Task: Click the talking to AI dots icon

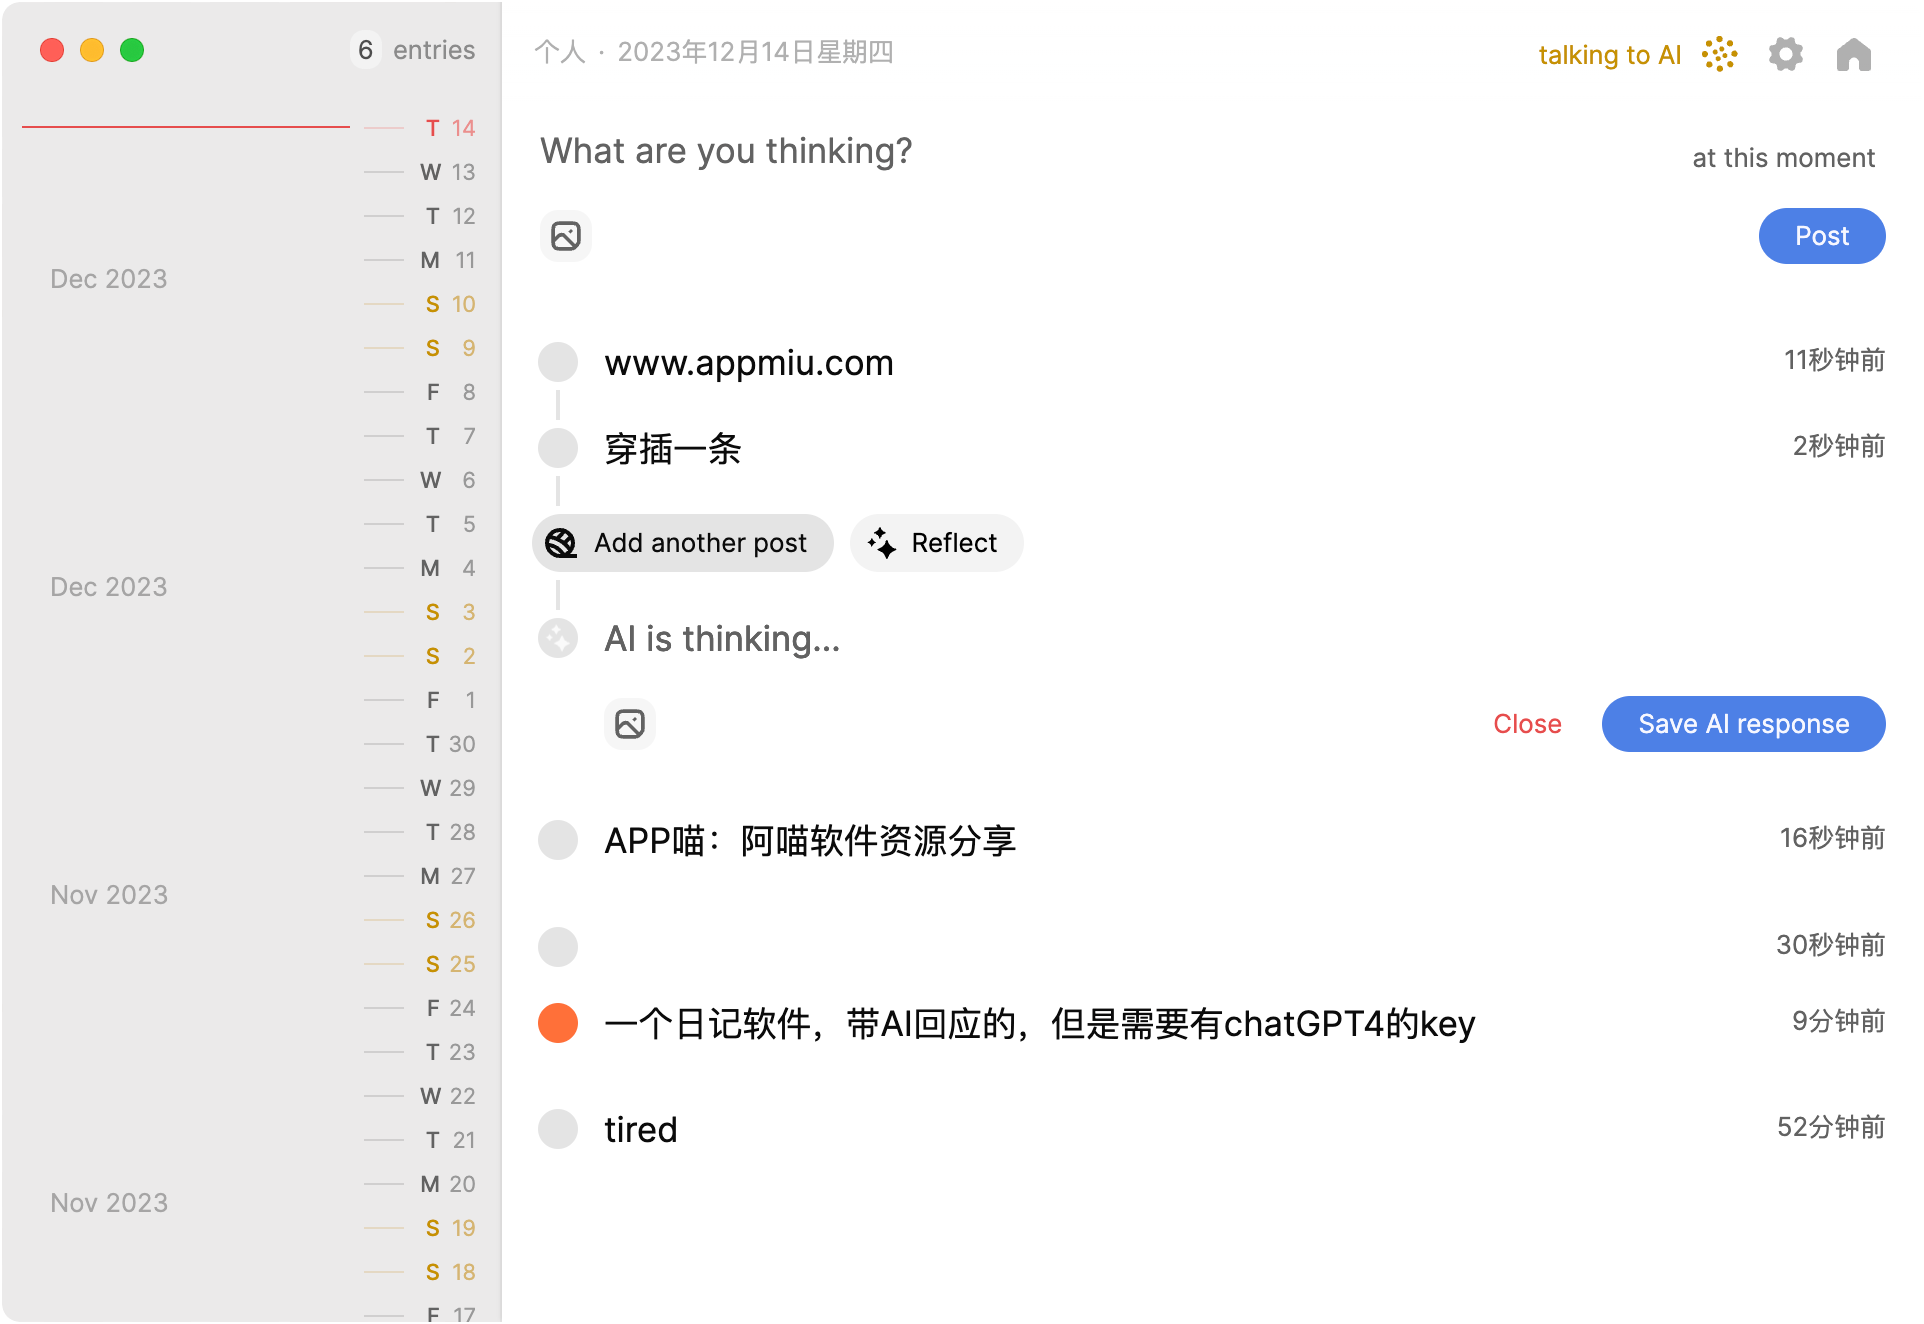Action: [1719, 54]
